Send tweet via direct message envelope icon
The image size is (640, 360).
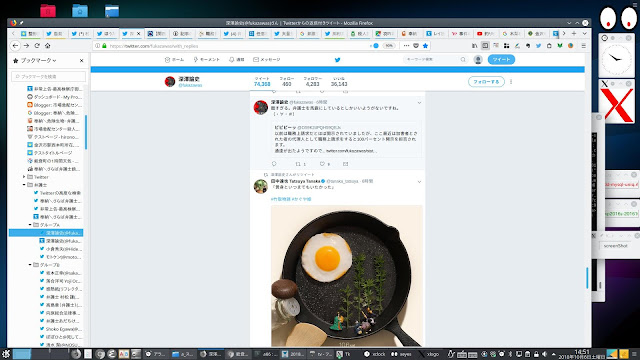[346, 164]
